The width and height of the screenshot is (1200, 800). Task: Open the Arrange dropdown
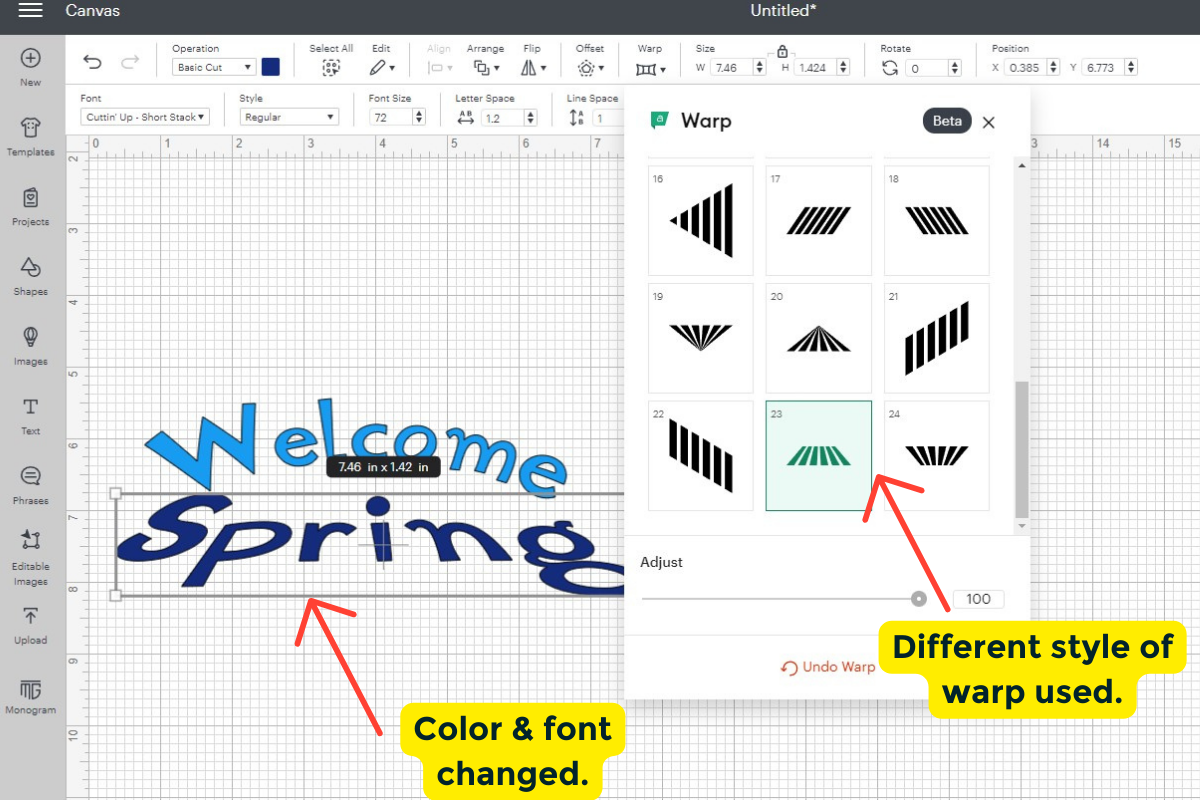tap(486, 68)
